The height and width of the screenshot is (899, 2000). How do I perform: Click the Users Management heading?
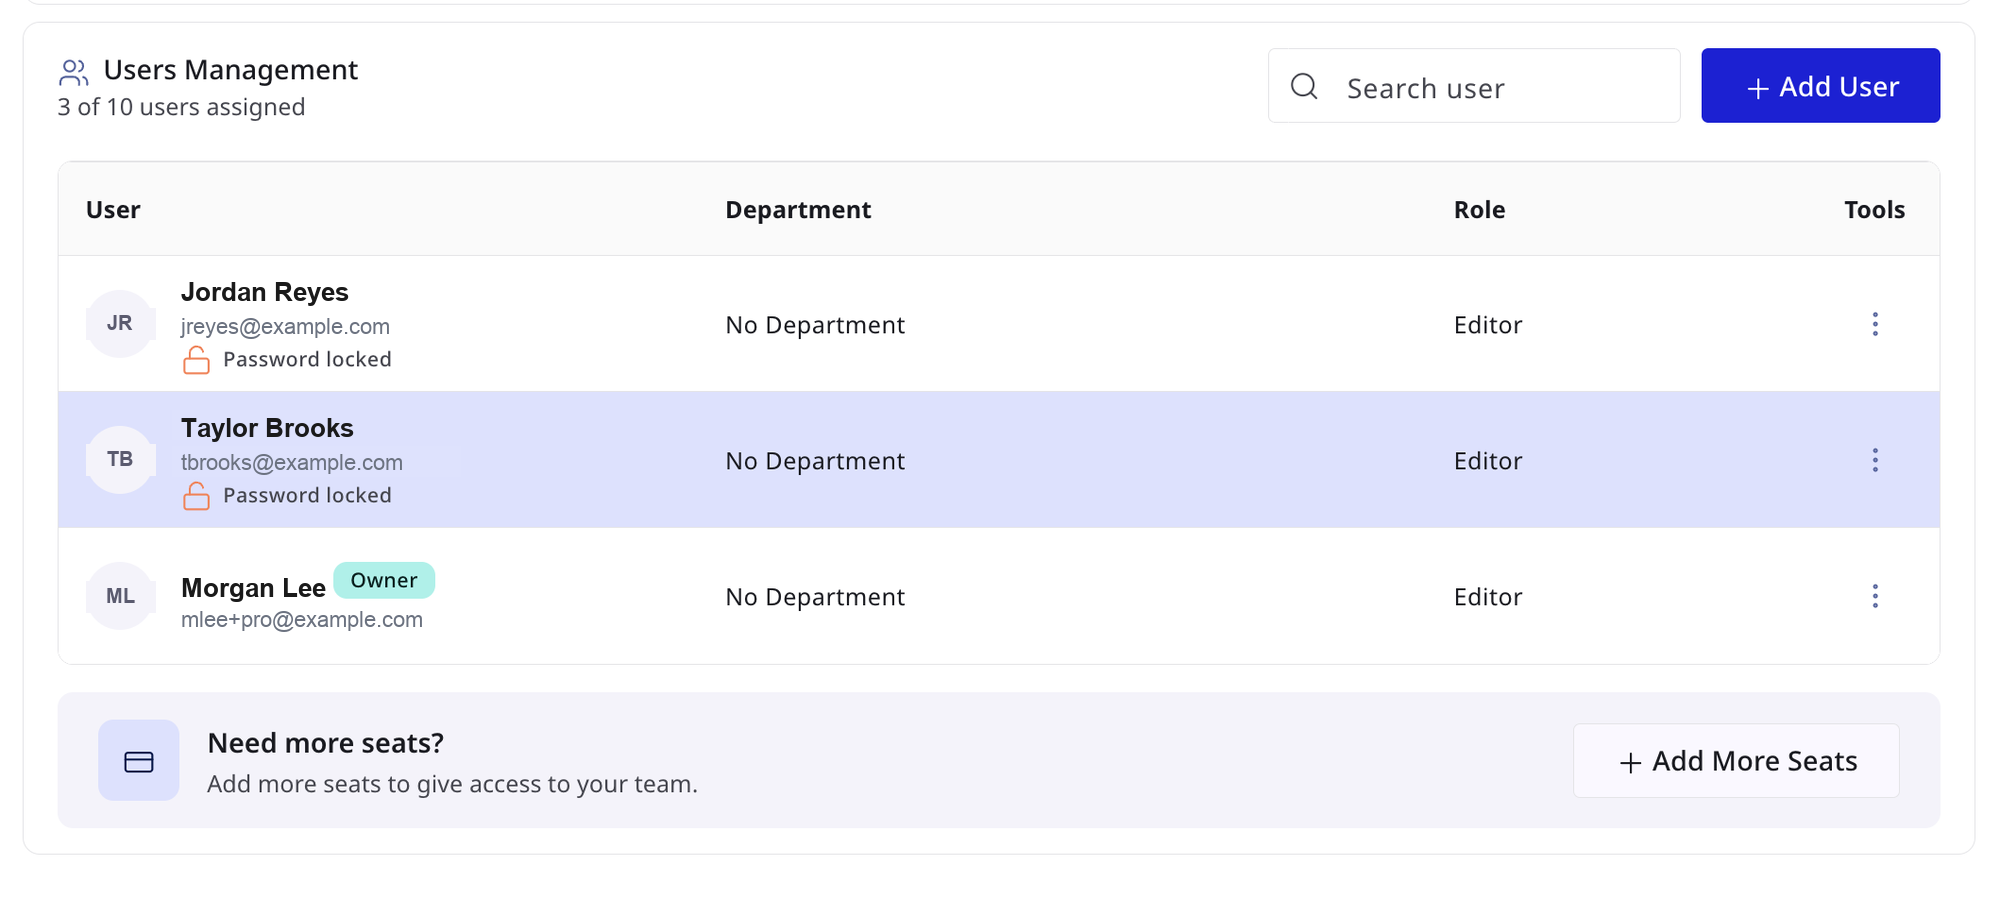click(231, 70)
